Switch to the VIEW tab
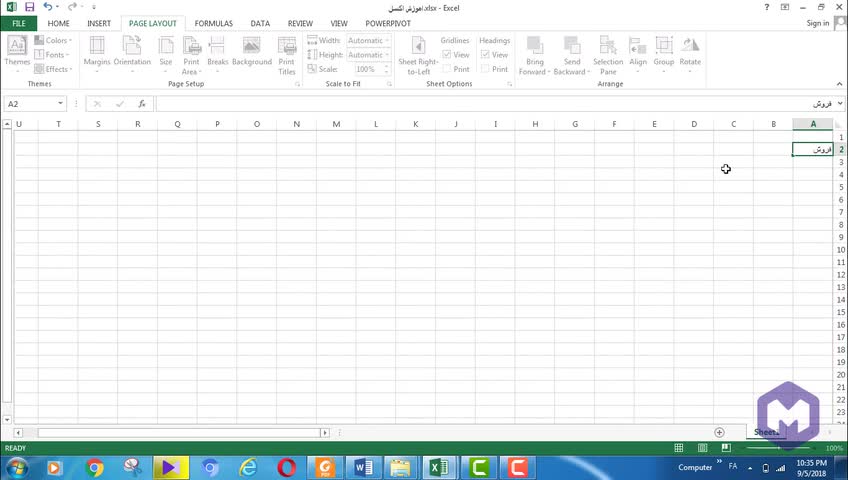 click(x=339, y=23)
